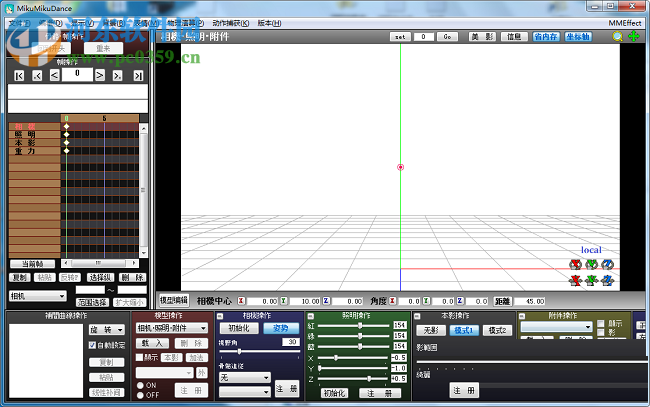
Task: Open the bone follow 无 dropdown
Action: pos(245,378)
